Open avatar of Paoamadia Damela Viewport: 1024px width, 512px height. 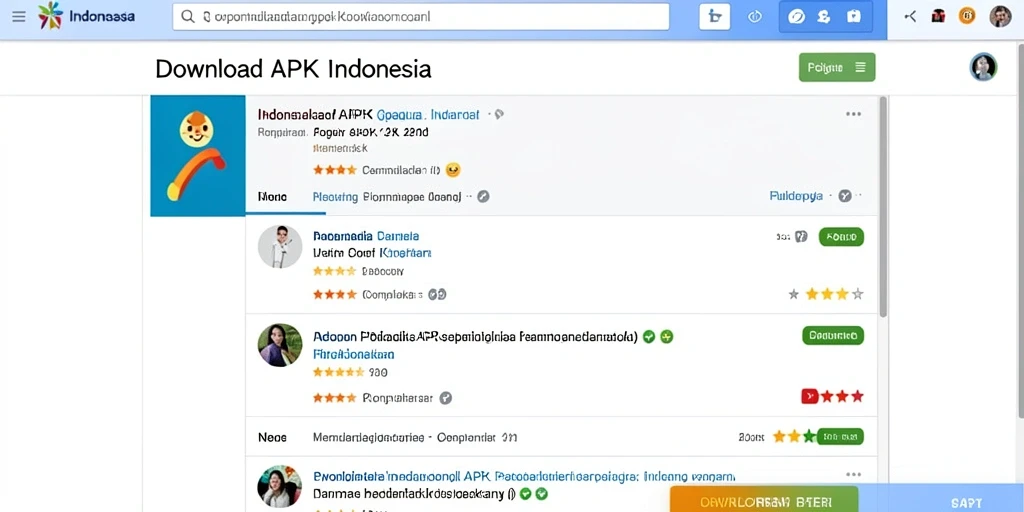(x=280, y=246)
